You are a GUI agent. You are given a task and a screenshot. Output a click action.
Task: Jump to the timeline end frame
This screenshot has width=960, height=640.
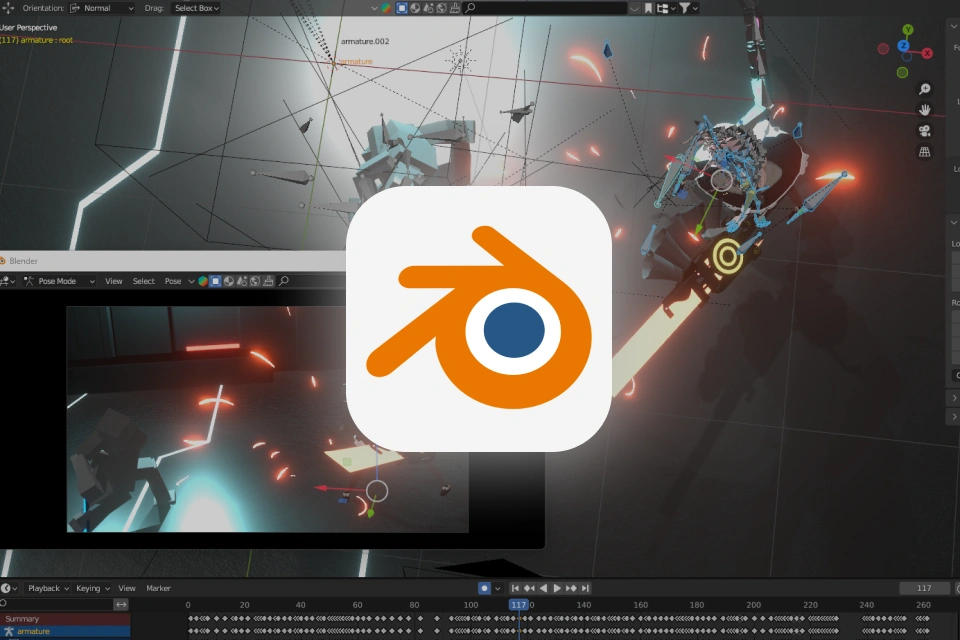pos(585,588)
